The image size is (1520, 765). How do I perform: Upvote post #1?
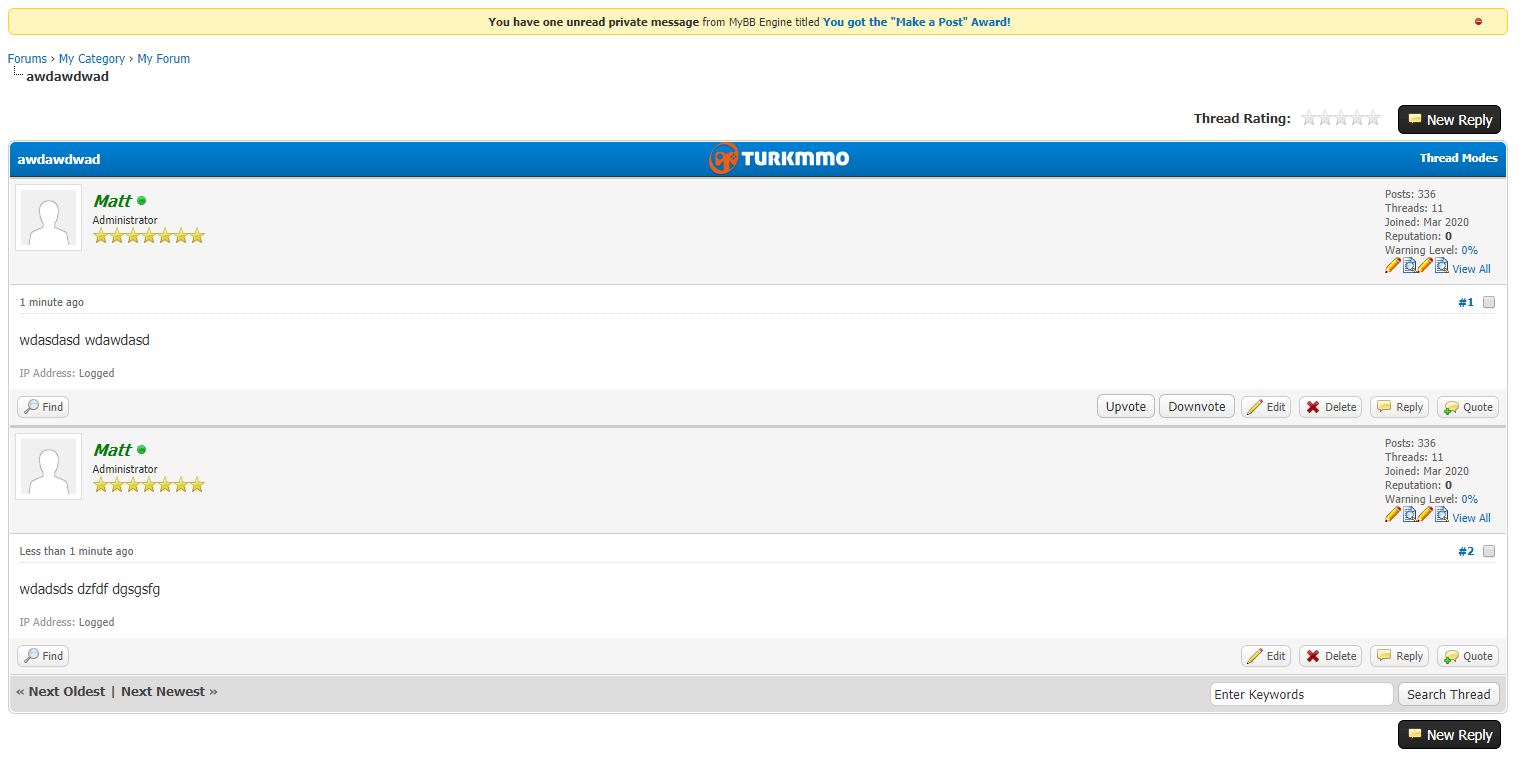pyautogui.click(x=1126, y=406)
